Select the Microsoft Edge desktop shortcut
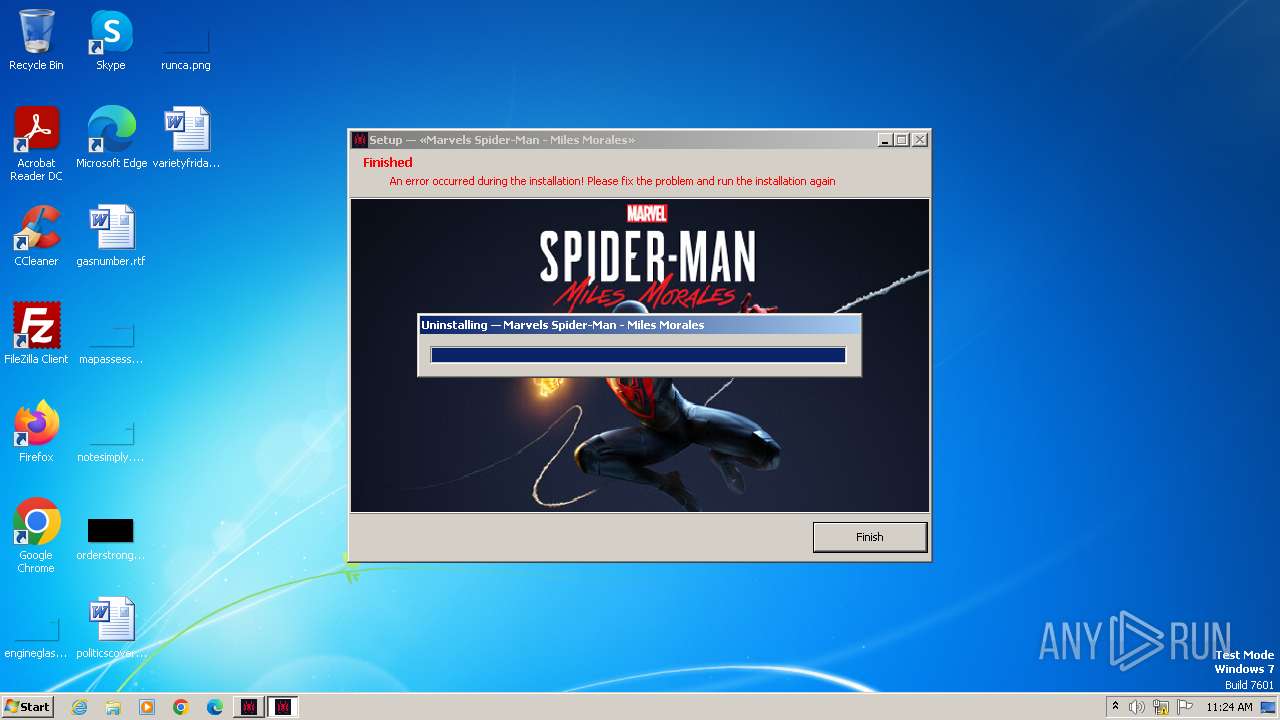 [x=111, y=138]
